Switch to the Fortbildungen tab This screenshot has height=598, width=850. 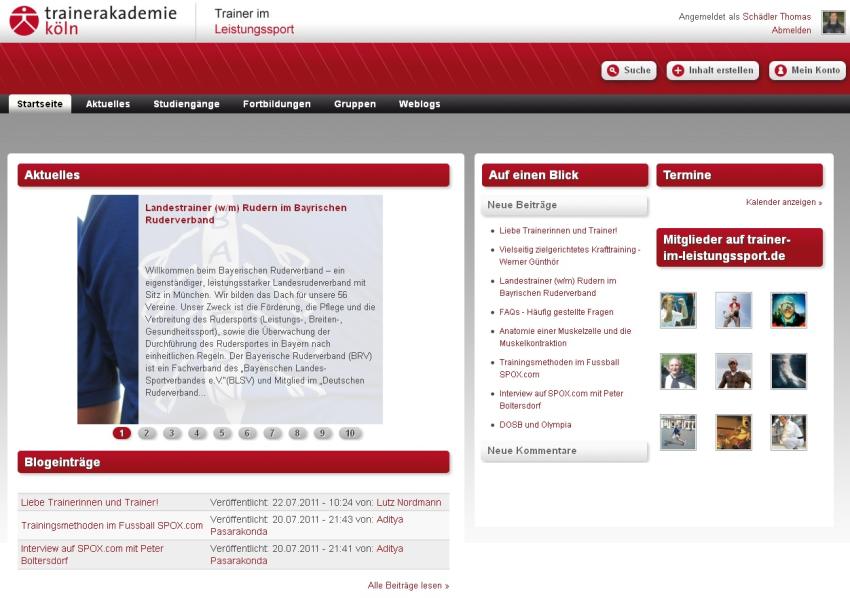pyautogui.click(x=276, y=104)
